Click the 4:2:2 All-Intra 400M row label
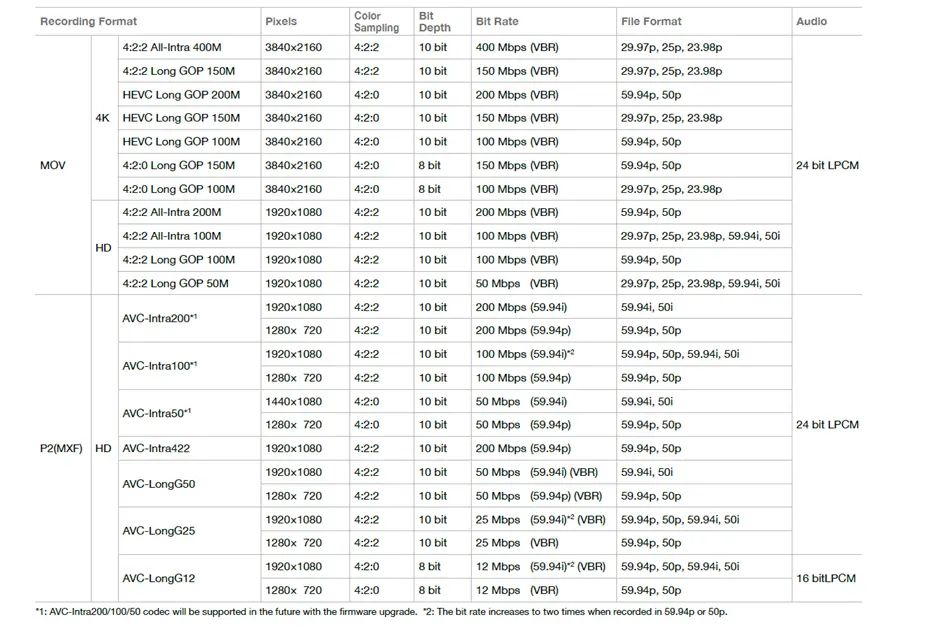The image size is (928, 631). [x=178, y=47]
